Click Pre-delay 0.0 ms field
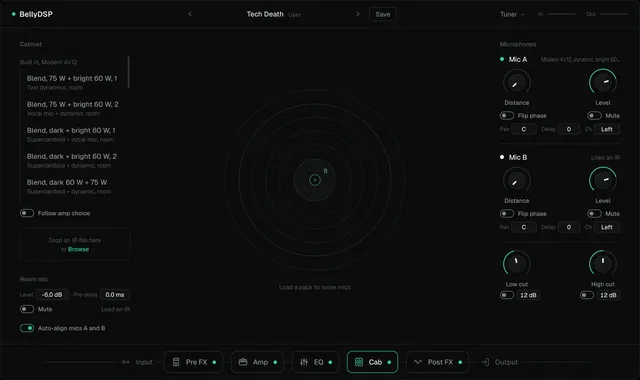This screenshot has width=640, height=380. tap(115, 295)
